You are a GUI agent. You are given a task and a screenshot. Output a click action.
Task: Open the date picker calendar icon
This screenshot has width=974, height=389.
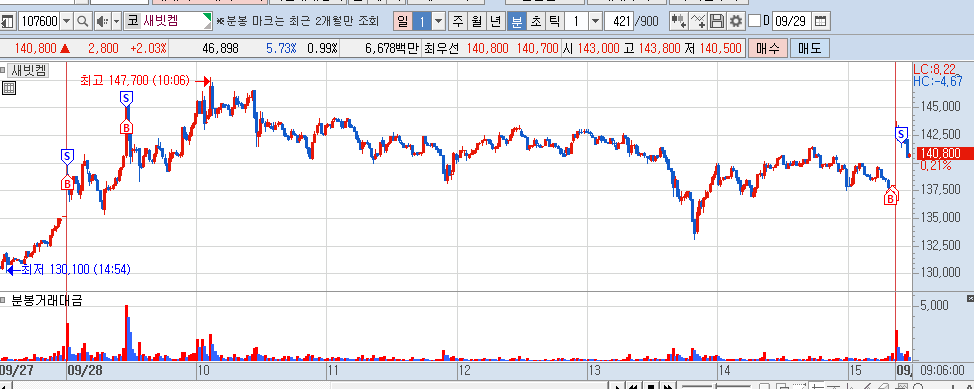pyautogui.click(x=820, y=22)
